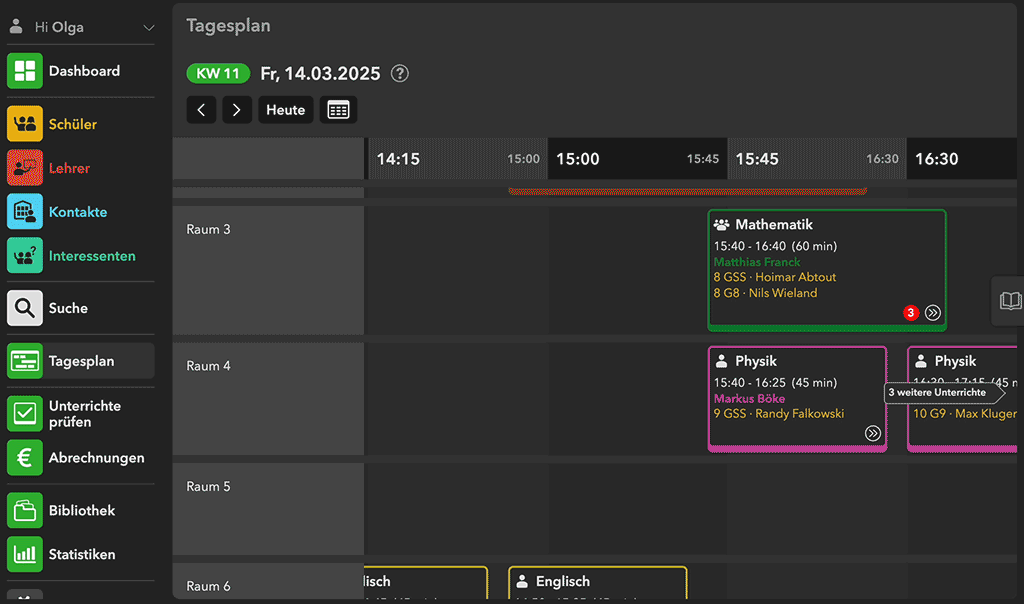Image resolution: width=1024 pixels, height=604 pixels.
Task: Open the Bibliothek folder icon
Action: coord(25,510)
